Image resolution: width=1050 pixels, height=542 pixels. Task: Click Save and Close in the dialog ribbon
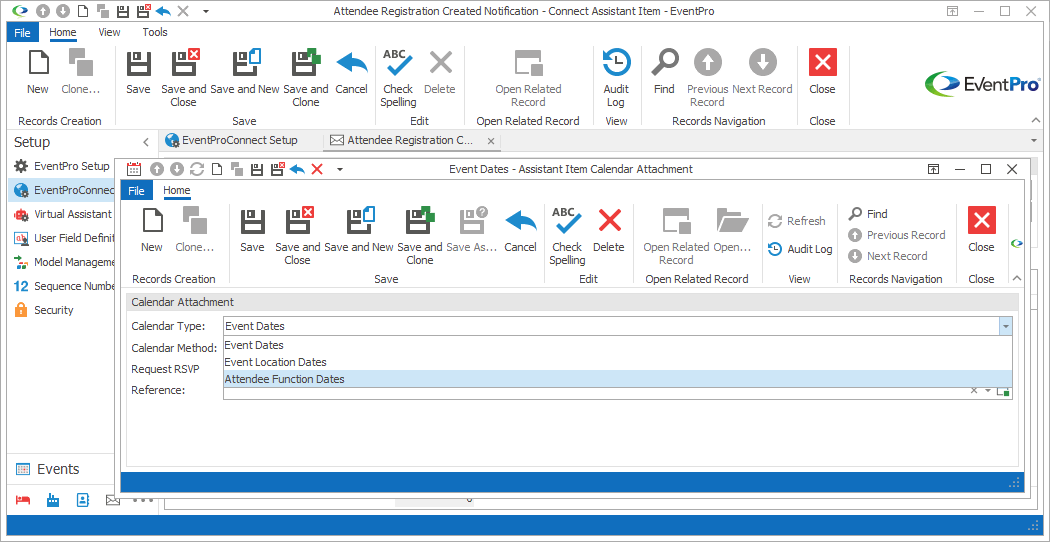pos(297,236)
